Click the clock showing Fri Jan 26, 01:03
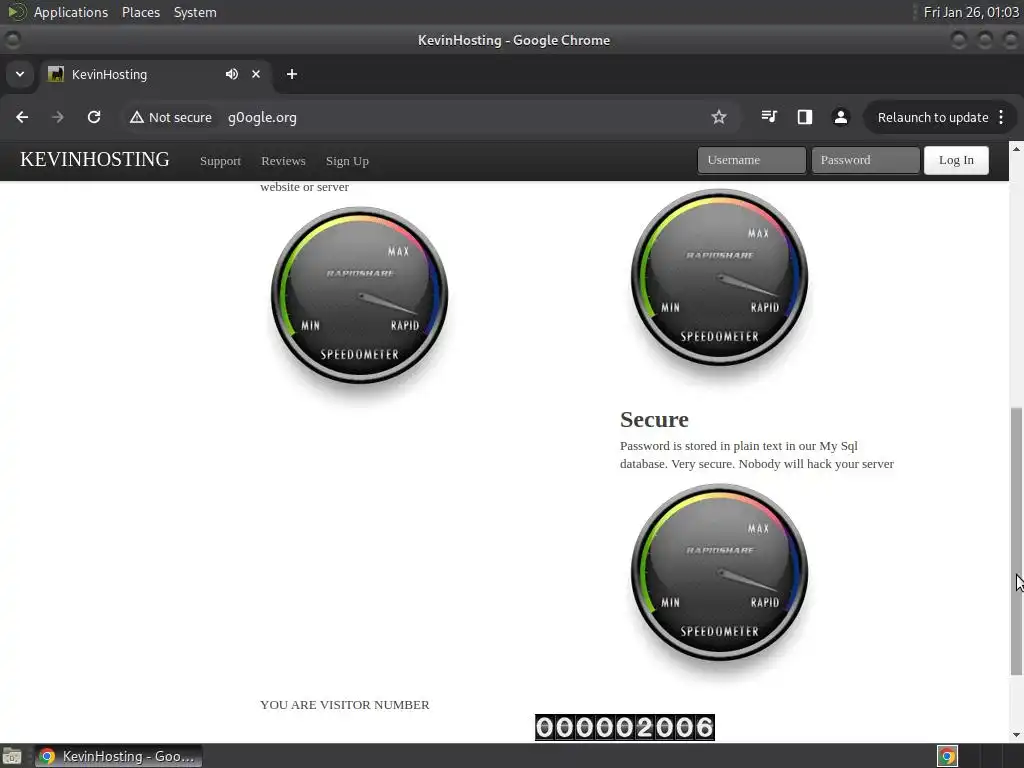Image resolution: width=1024 pixels, height=768 pixels. point(971,12)
